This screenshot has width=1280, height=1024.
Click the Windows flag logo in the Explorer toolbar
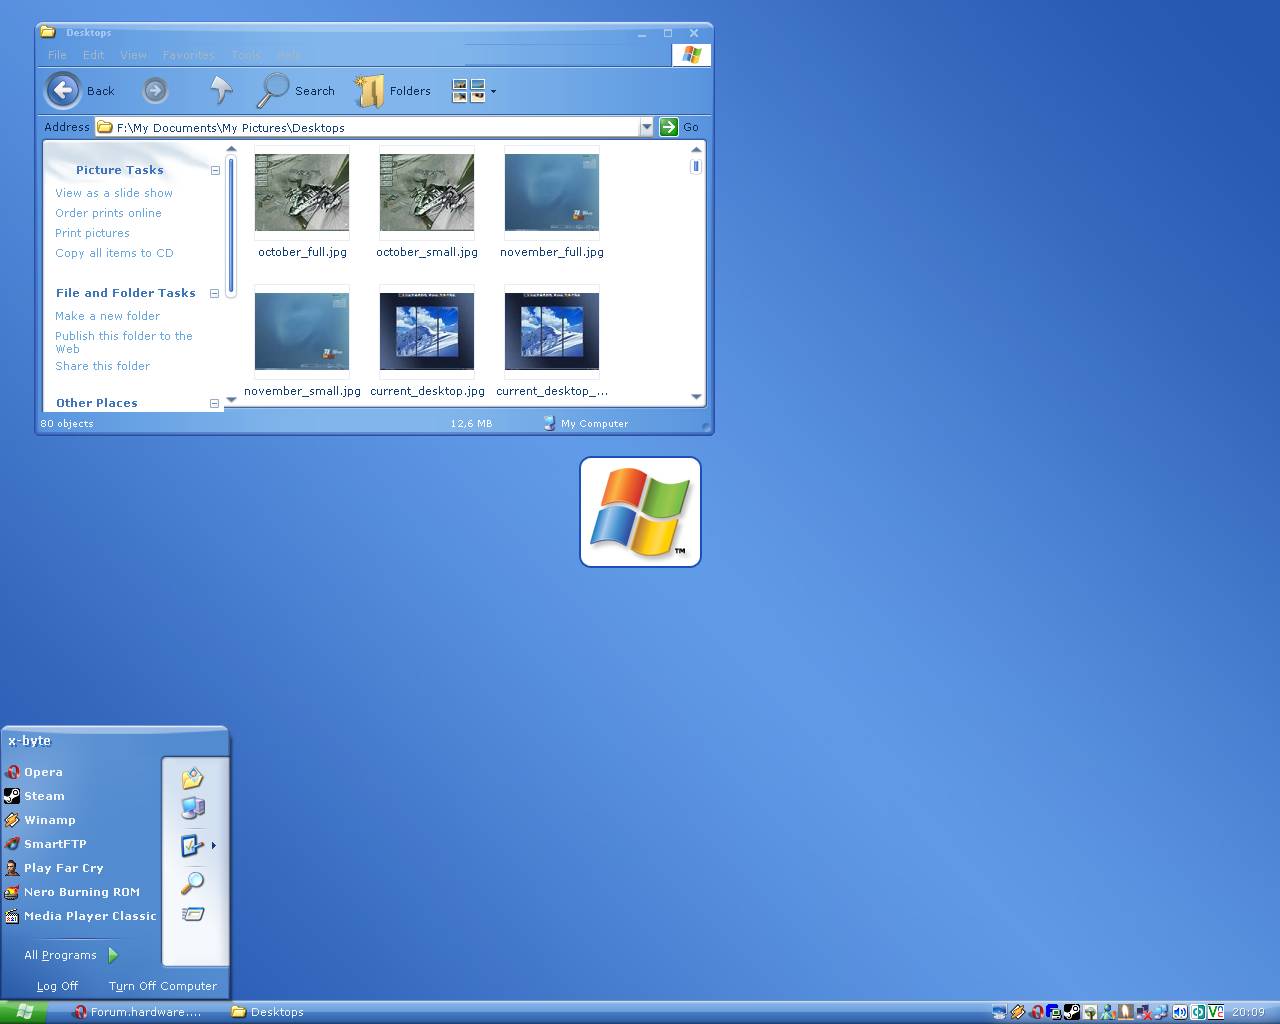tap(691, 55)
